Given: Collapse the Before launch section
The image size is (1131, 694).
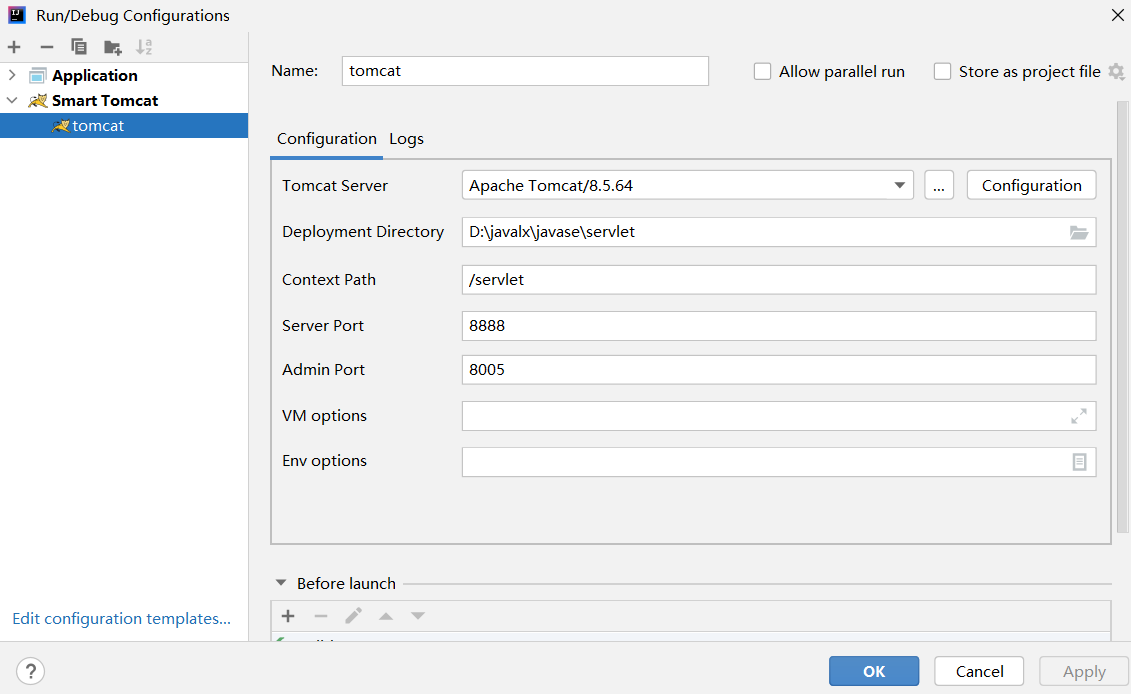Looking at the screenshot, I should pyautogui.click(x=280, y=583).
